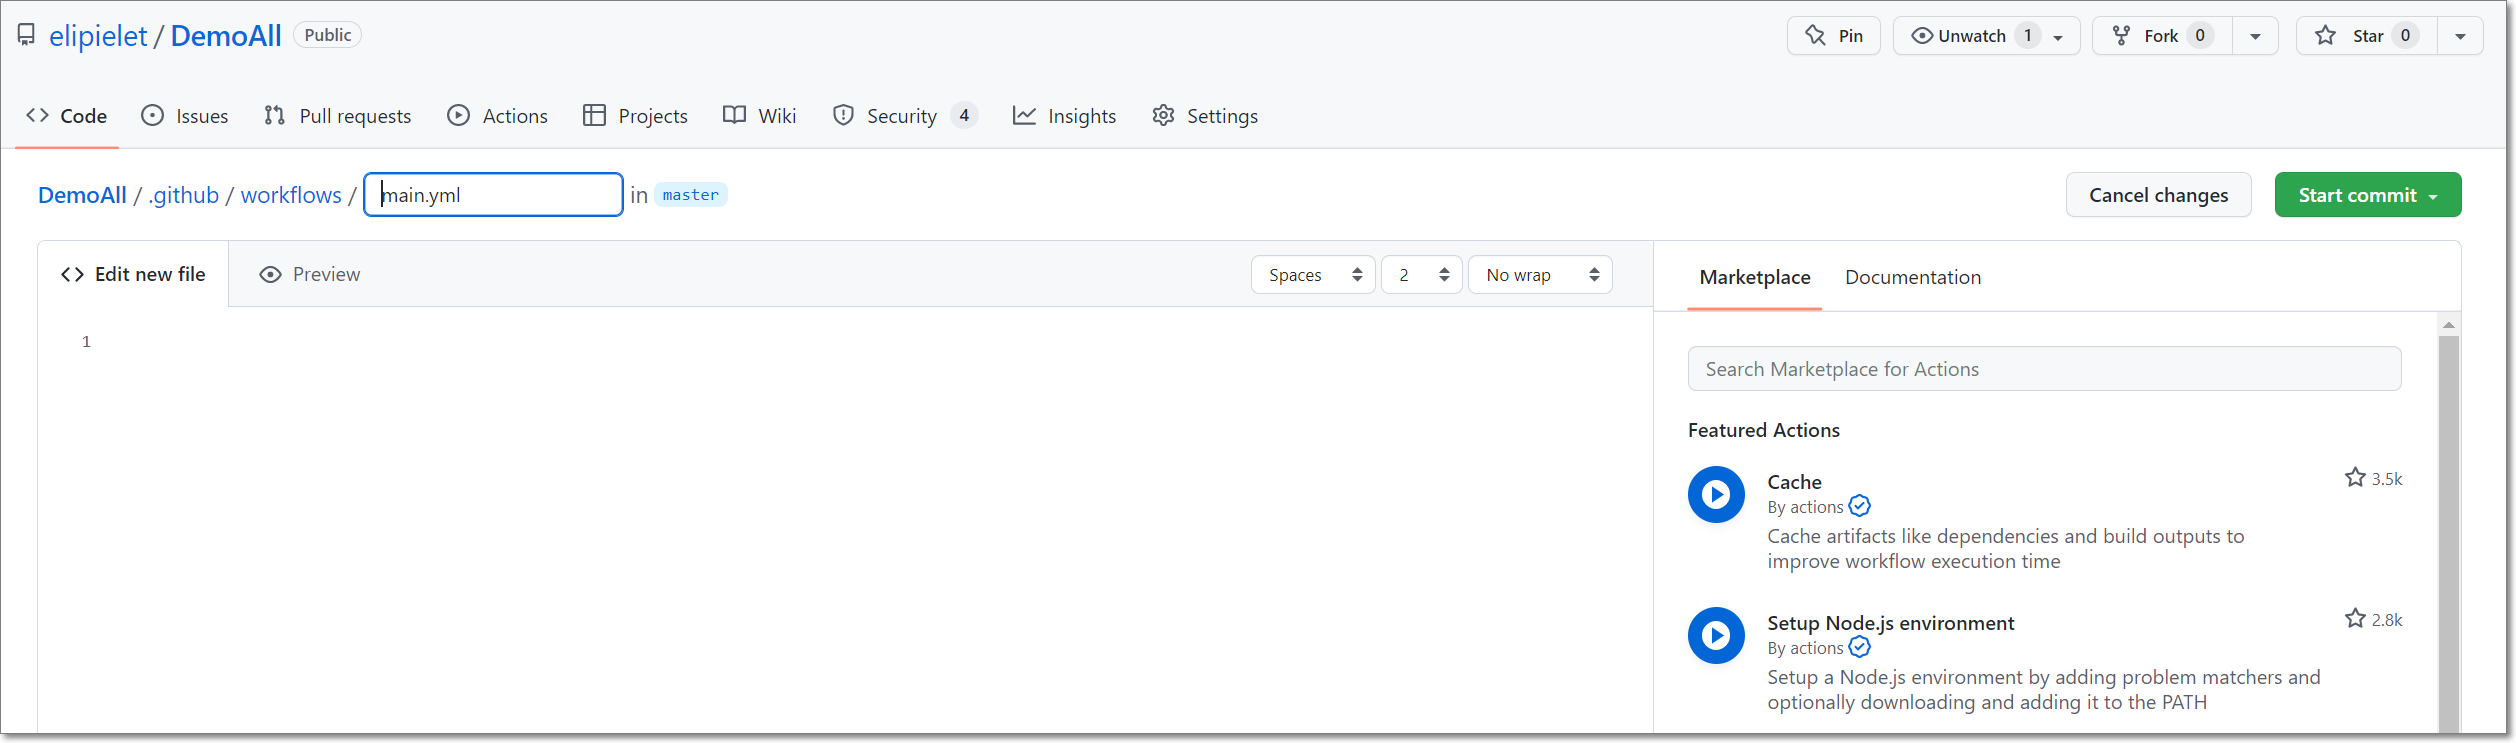The image size is (2516, 743).
Task: Click the Security alerts count badge 4
Action: tap(963, 116)
